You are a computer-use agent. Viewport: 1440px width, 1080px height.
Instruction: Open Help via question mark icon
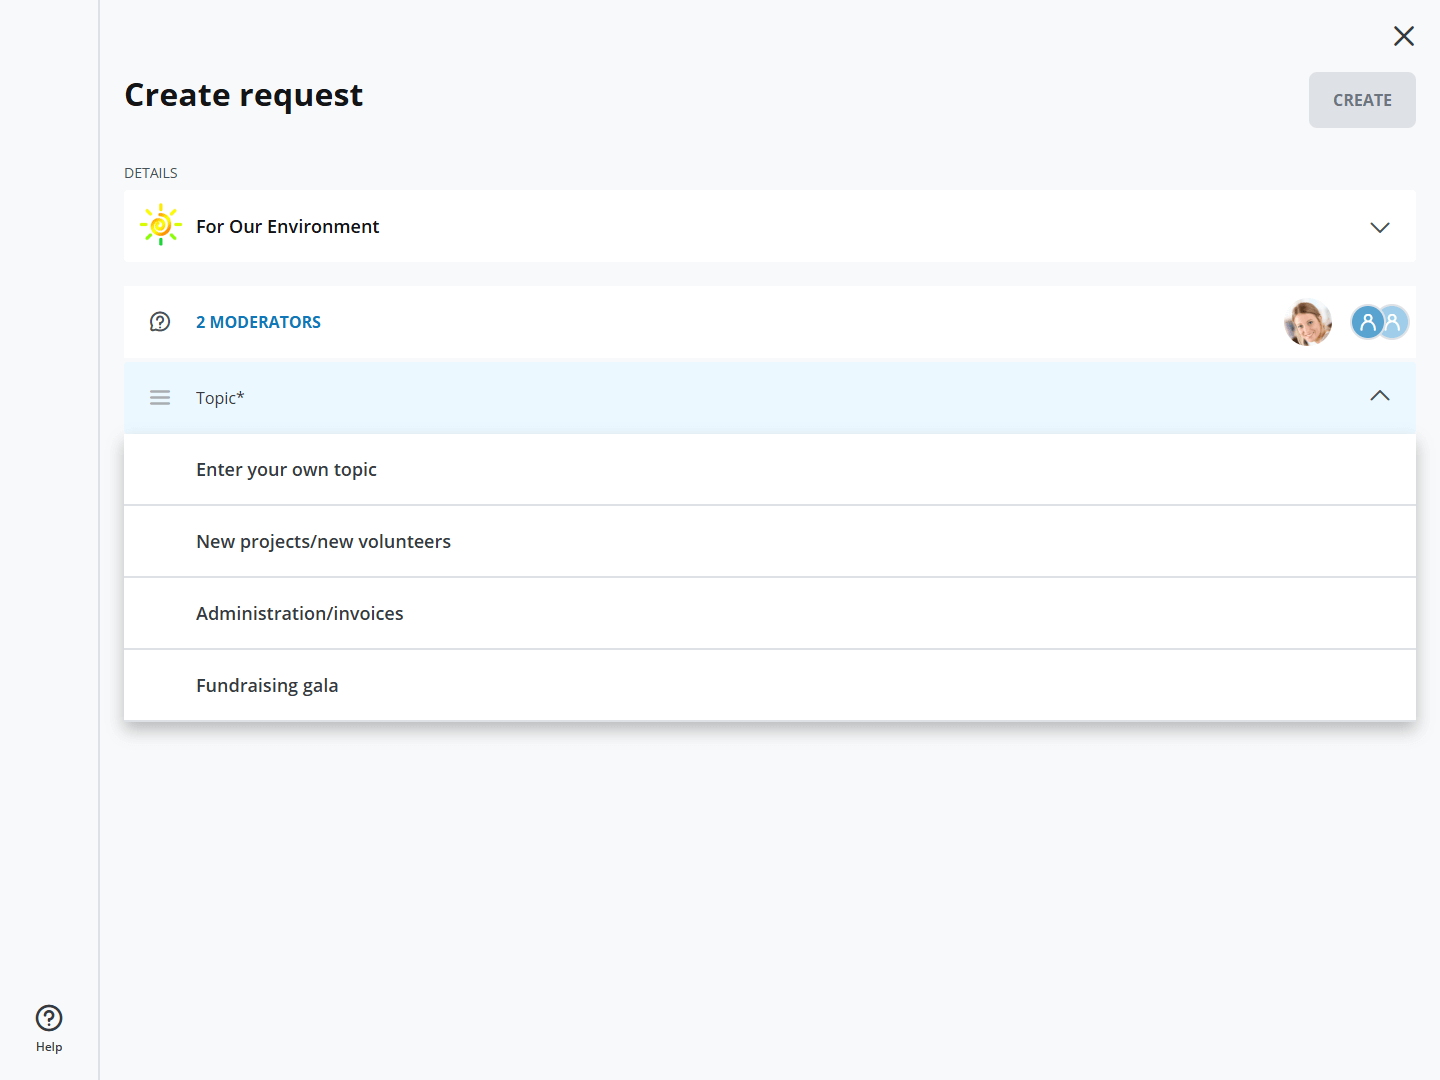point(49,1018)
